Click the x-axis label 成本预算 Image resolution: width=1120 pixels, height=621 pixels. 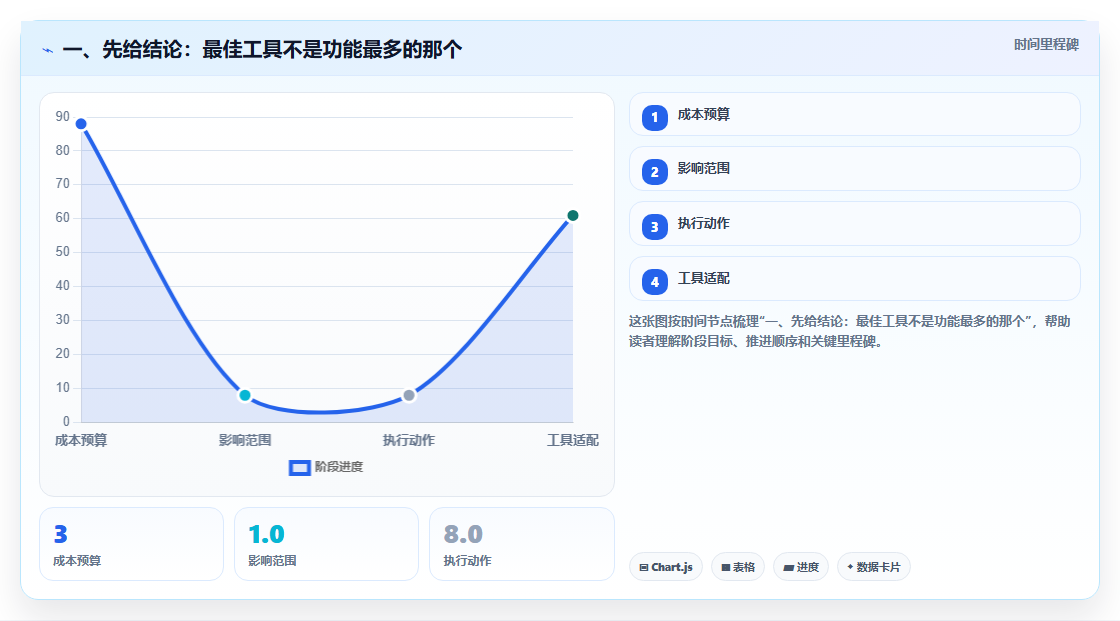point(81,440)
